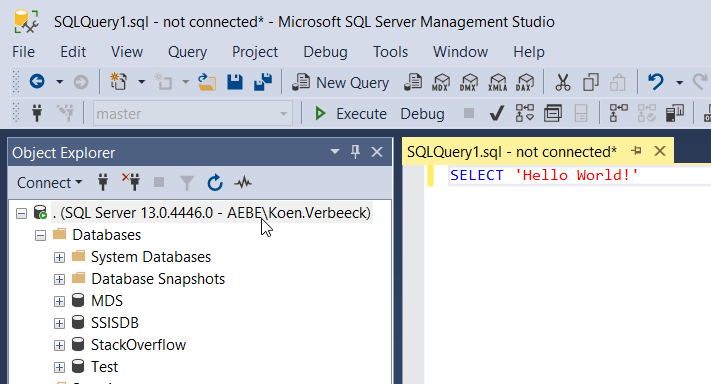Select the StackOverflow database
This screenshot has height=384, width=711.
(138, 345)
